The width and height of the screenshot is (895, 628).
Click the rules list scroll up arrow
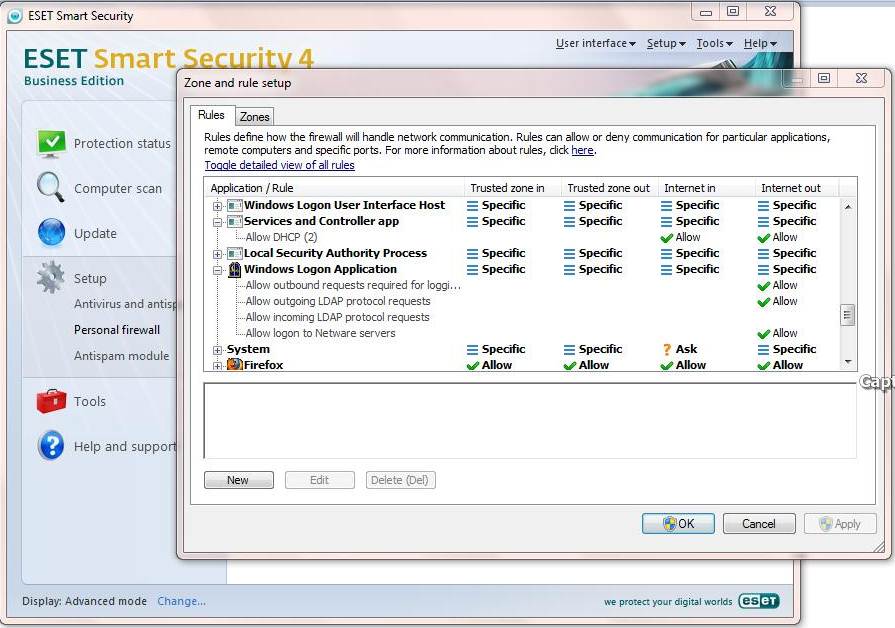[848, 207]
